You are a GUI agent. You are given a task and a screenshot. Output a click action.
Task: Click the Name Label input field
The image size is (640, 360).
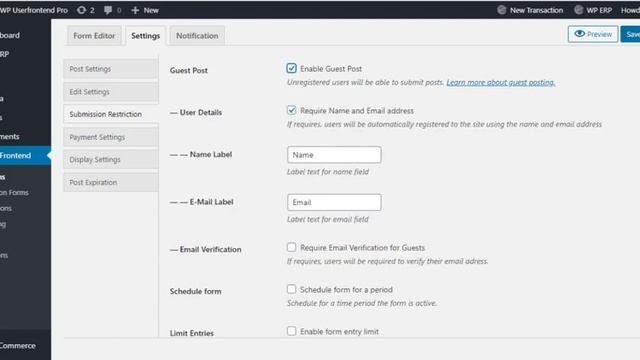334,155
